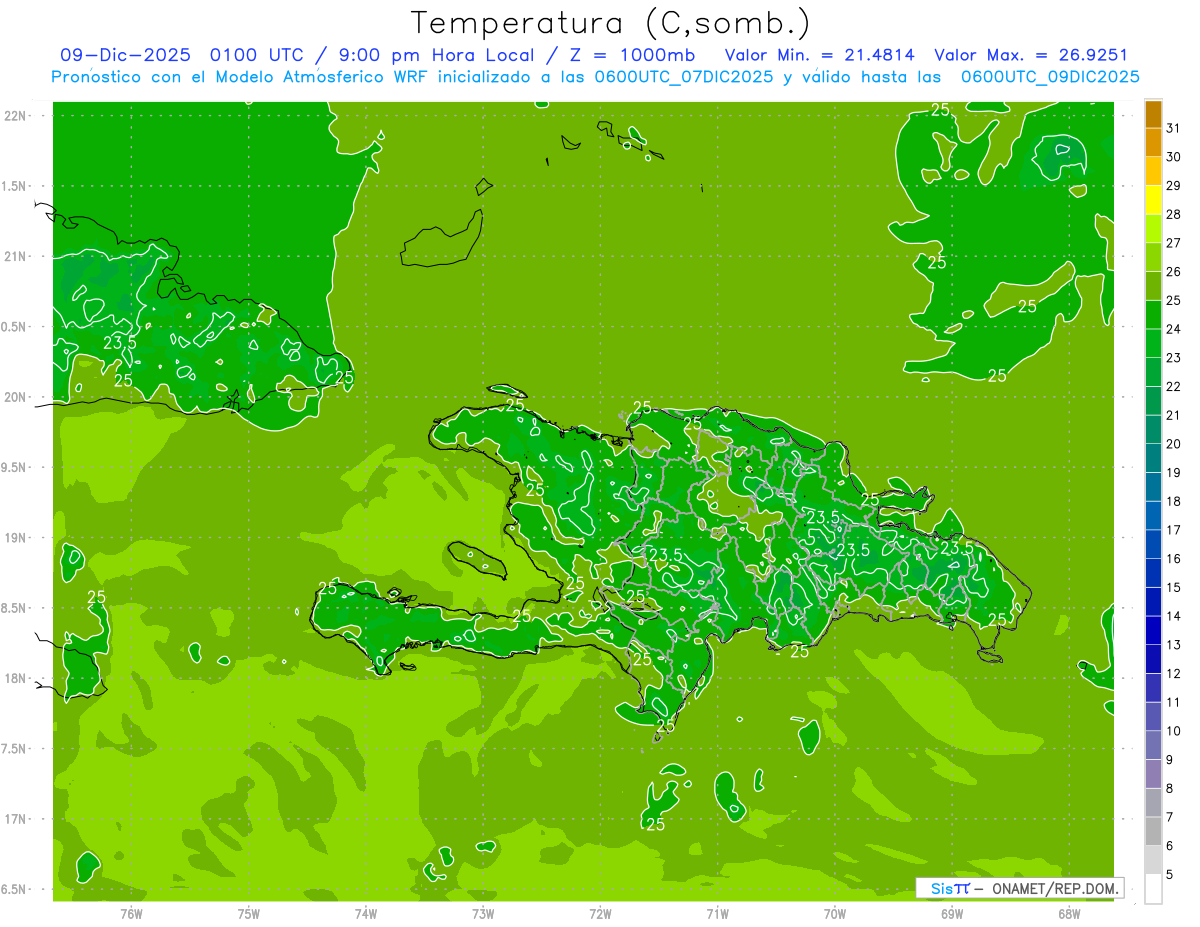Click the legend scale value 20
The image size is (1200, 927).
(1174, 444)
